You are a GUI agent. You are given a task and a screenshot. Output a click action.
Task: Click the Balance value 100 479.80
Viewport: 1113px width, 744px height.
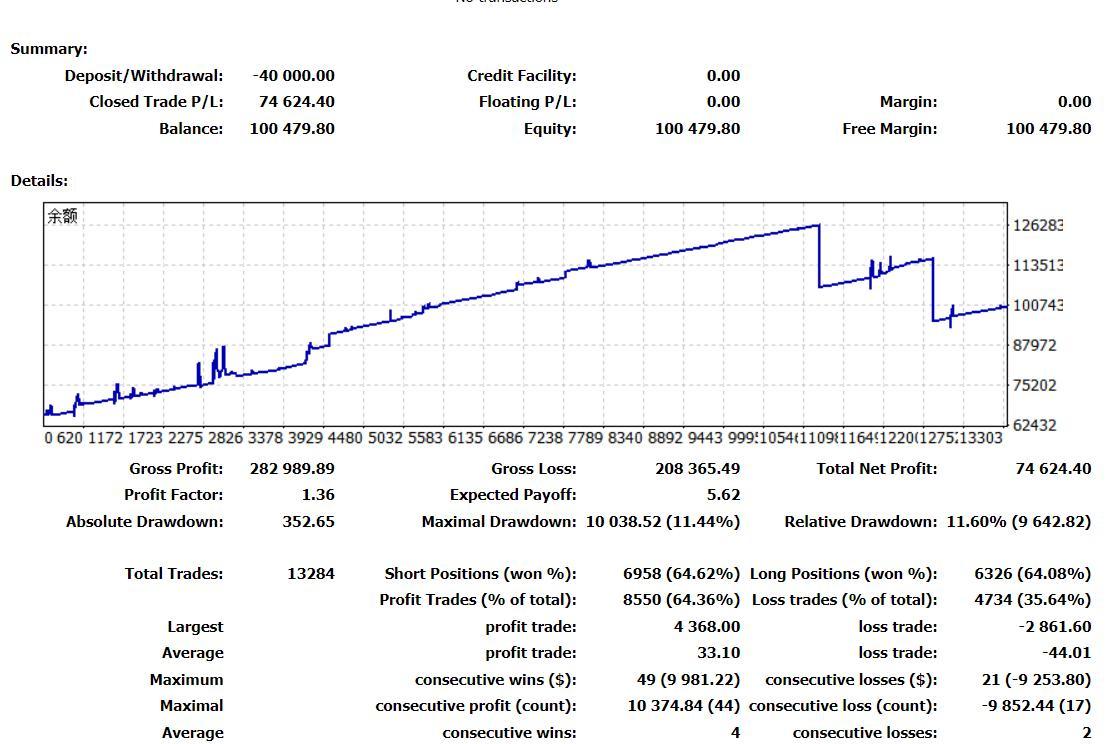coord(292,129)
